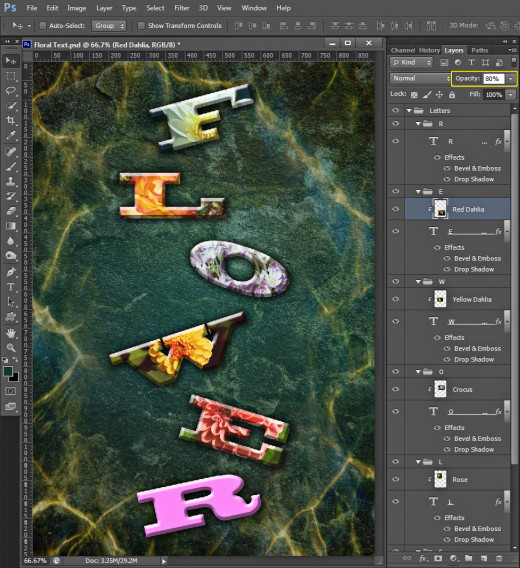Image resolution: width=520 pixels, height=568 pixels.
Task: Choose the Clone Stamp tool
Action: [11, 181]
